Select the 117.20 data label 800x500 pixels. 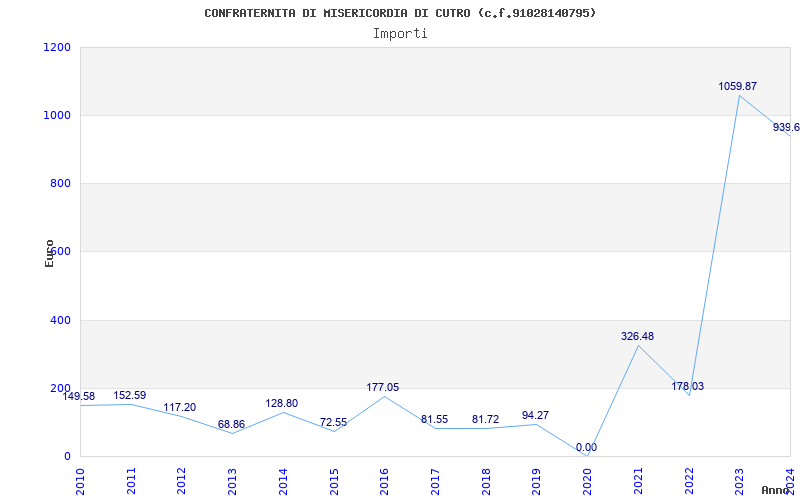coord(180,407)
